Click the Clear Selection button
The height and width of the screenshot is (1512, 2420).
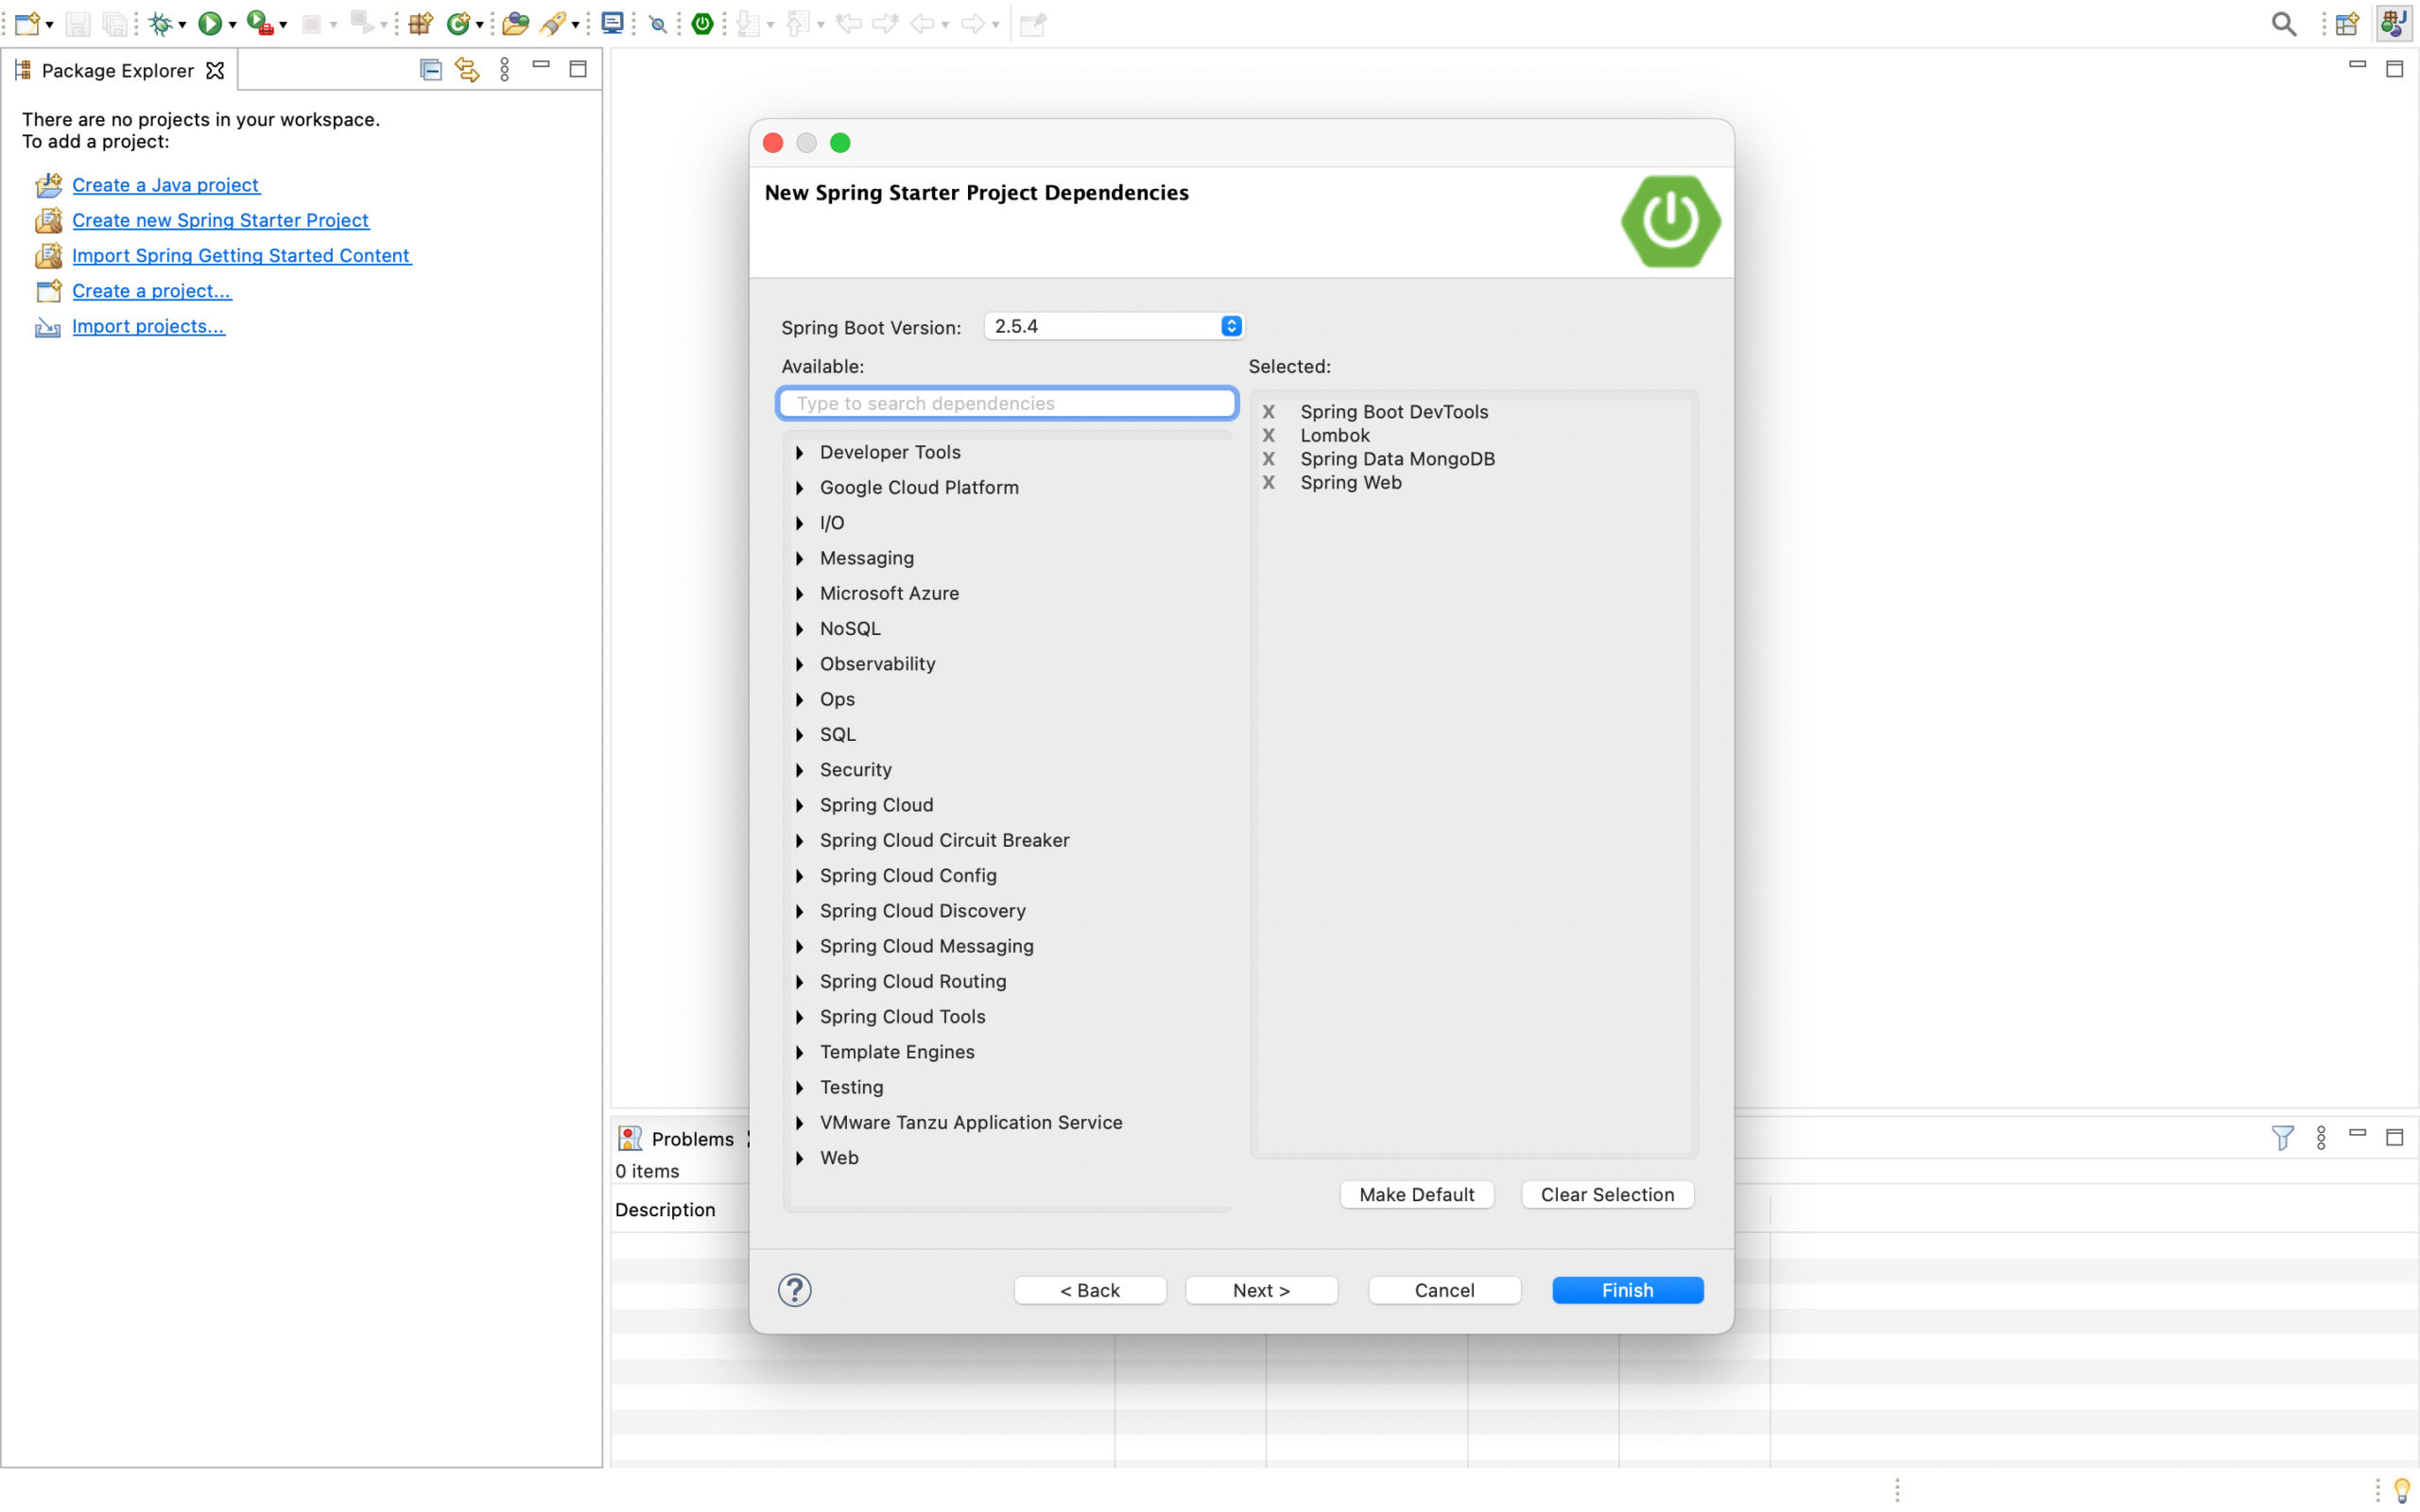[x=1607, y=1194]
